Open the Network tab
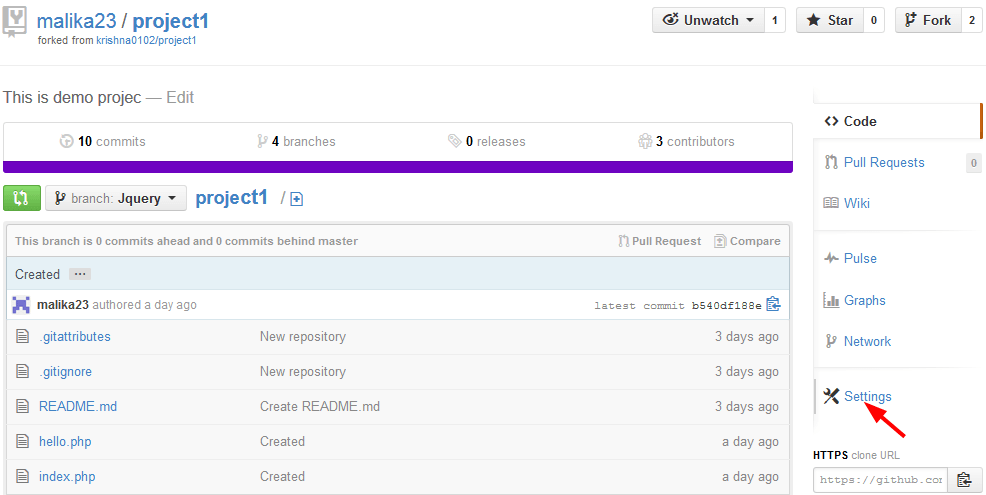The image size is (986, 495). pyautogui.click(x=867, y=342)
